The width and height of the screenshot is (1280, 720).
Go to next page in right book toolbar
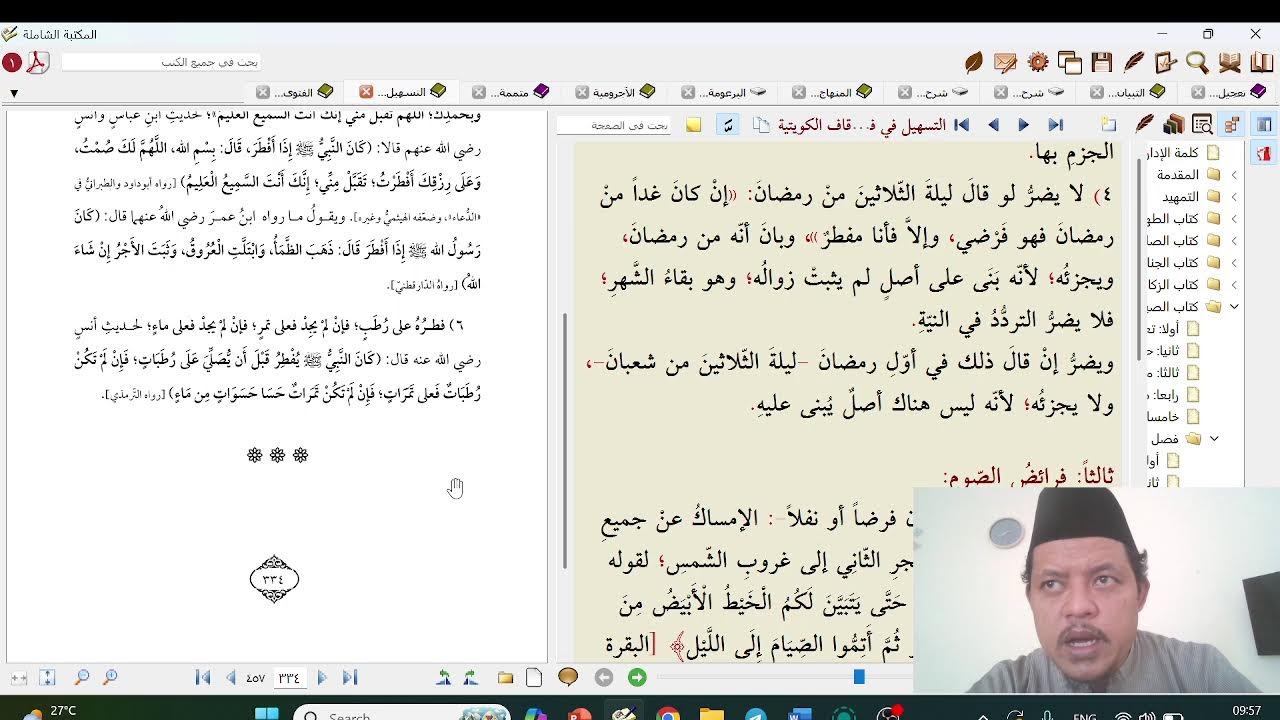point(1023,125)
